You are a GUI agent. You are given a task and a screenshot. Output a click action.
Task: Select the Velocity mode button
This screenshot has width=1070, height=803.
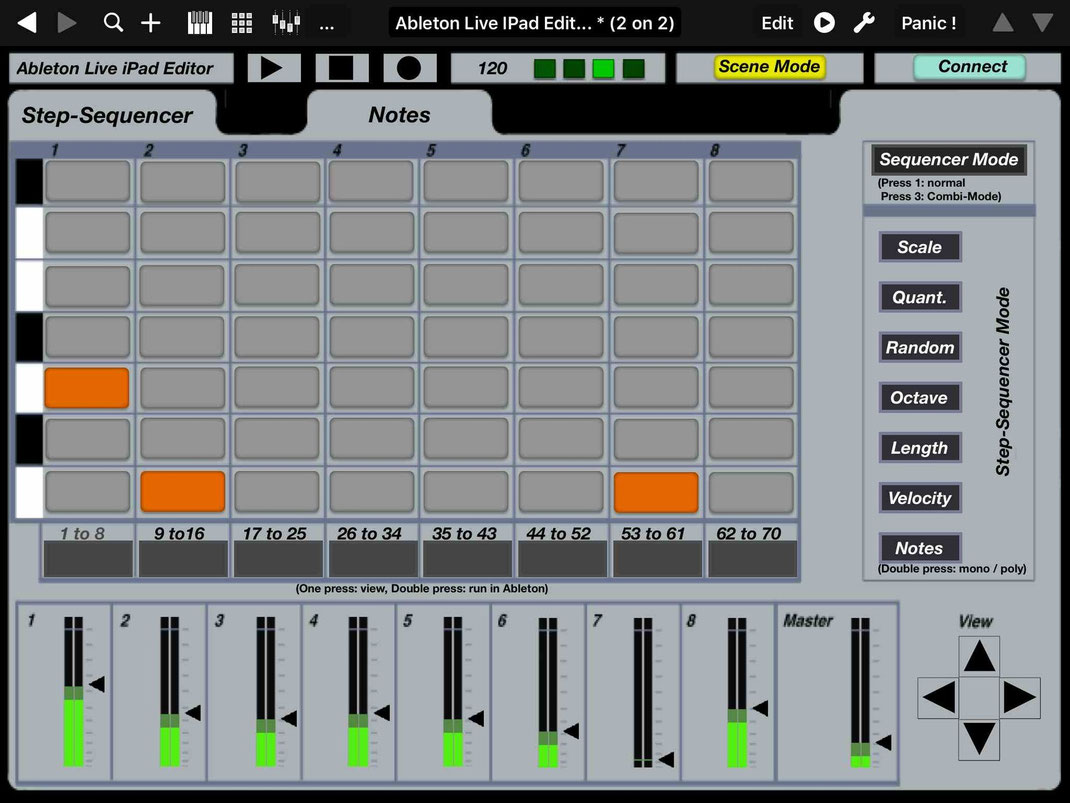pos(920,498)
